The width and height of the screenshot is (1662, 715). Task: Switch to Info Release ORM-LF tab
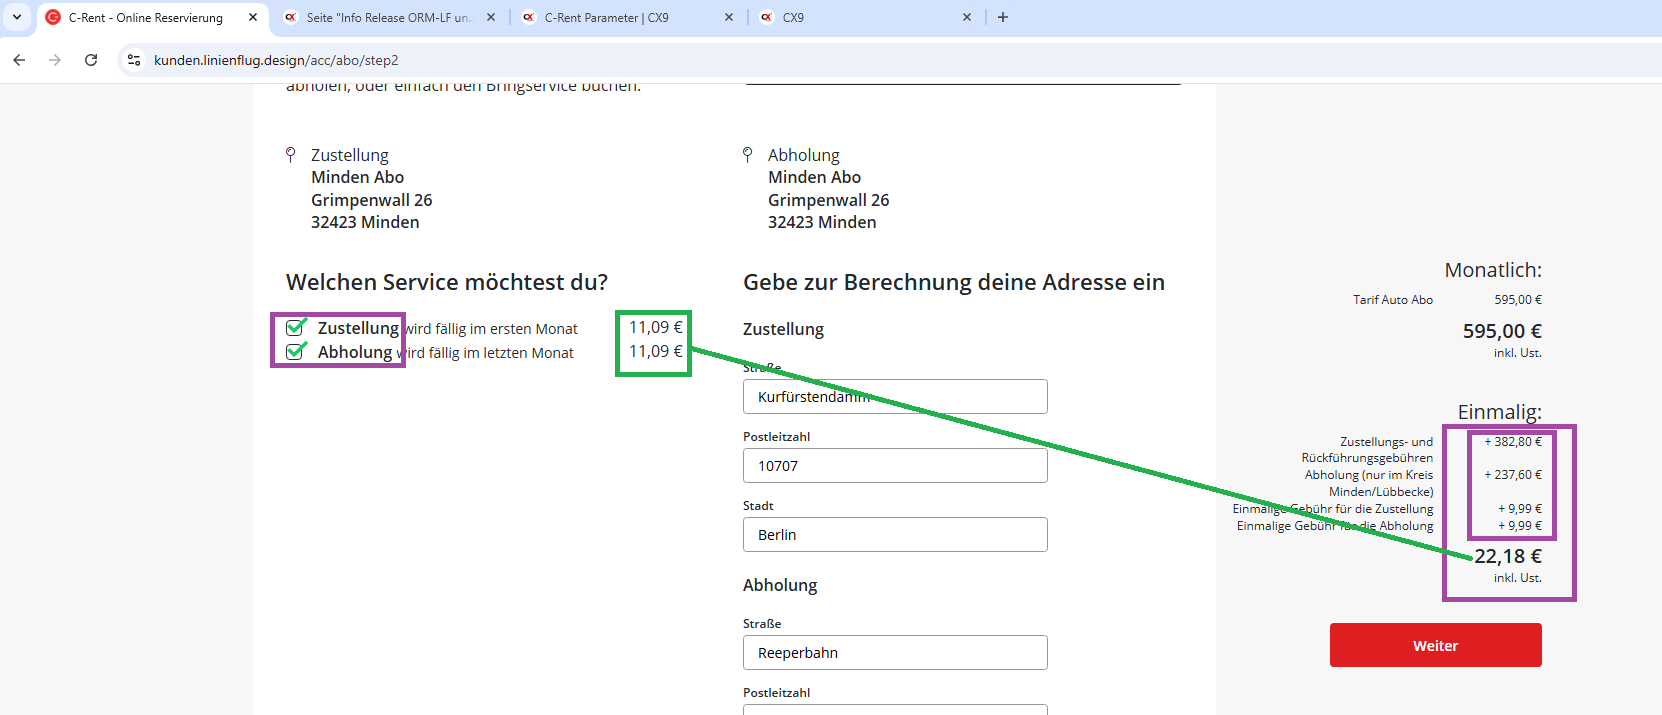[385, 17]
